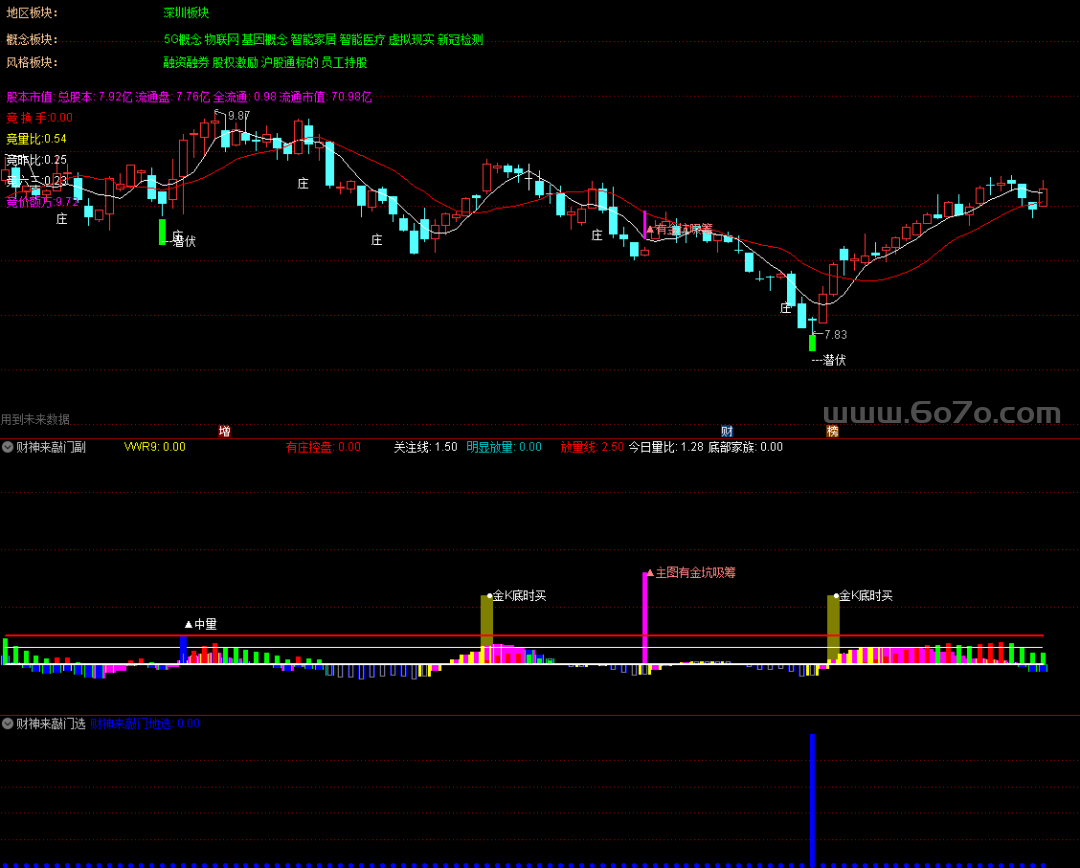Open the 财神来敲门副 indicator name menu
This screenshot has width=1080, height=868.
(51, 447)
